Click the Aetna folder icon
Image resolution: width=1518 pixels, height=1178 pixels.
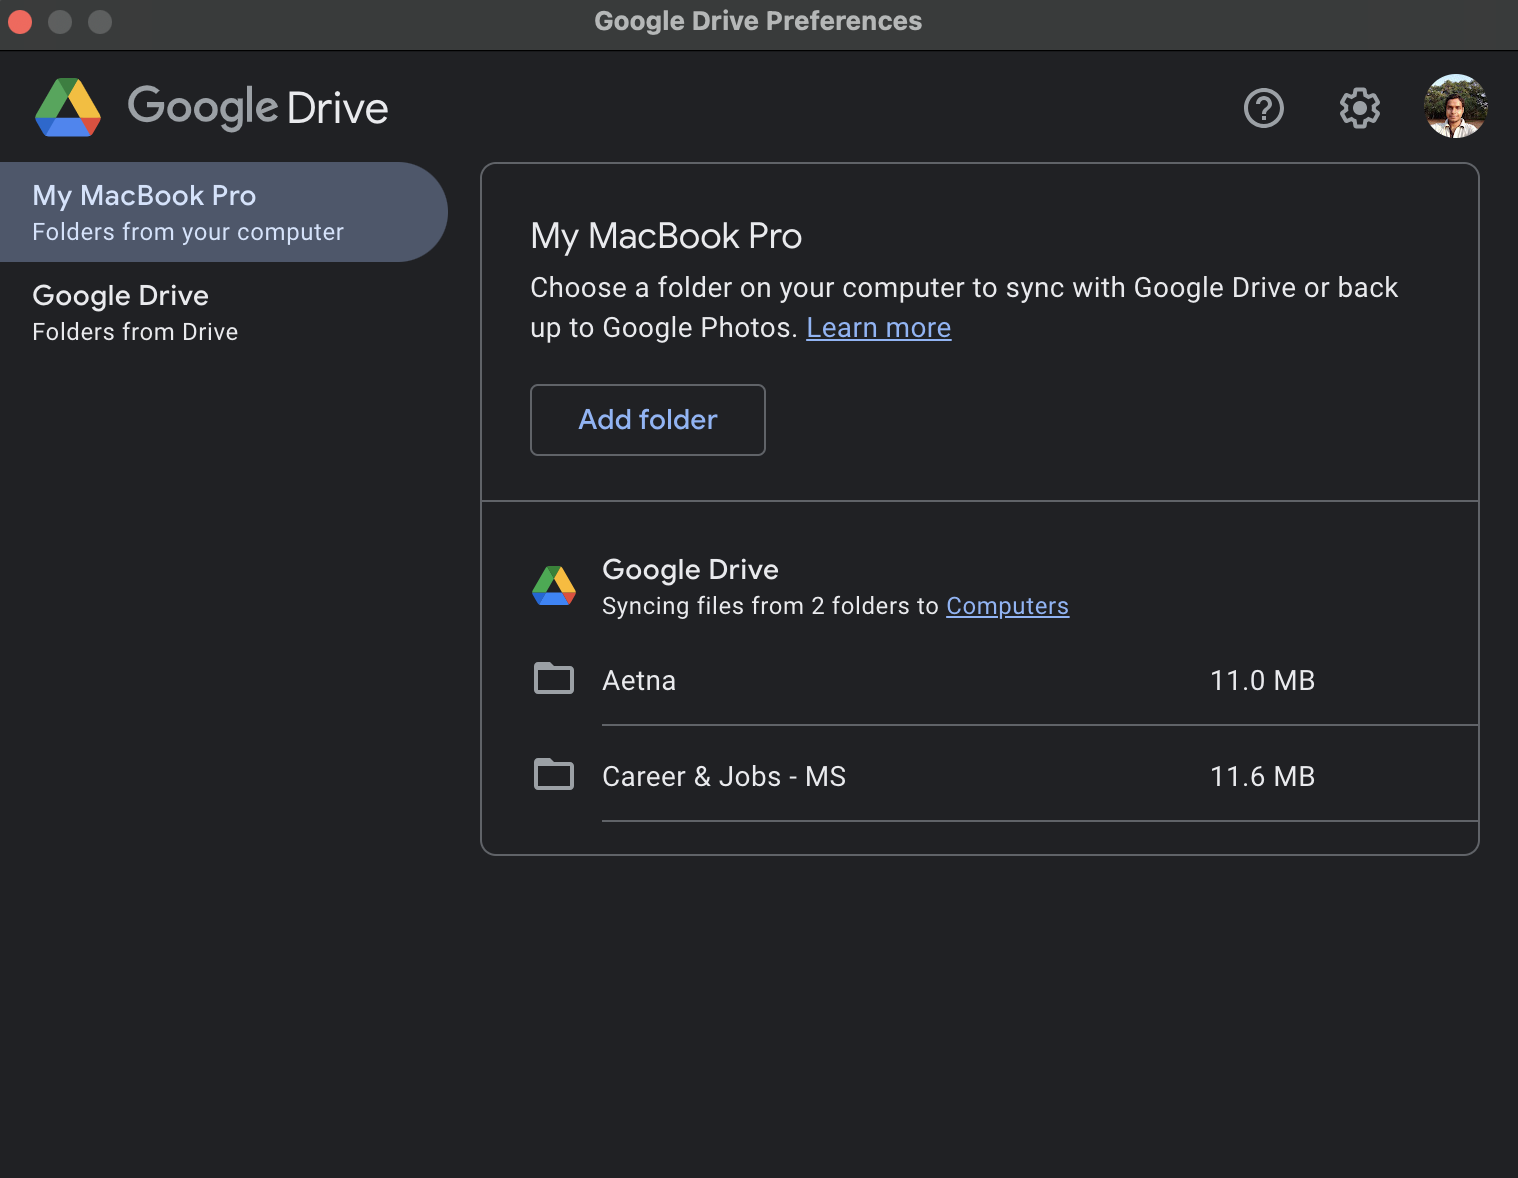(x=554, y=679)
